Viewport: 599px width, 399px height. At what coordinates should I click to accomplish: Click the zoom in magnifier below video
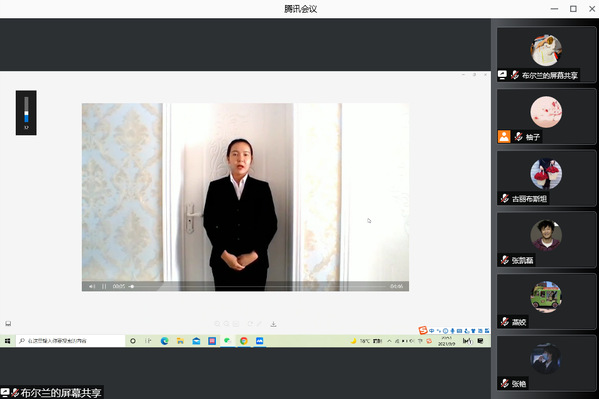(217, 324)
